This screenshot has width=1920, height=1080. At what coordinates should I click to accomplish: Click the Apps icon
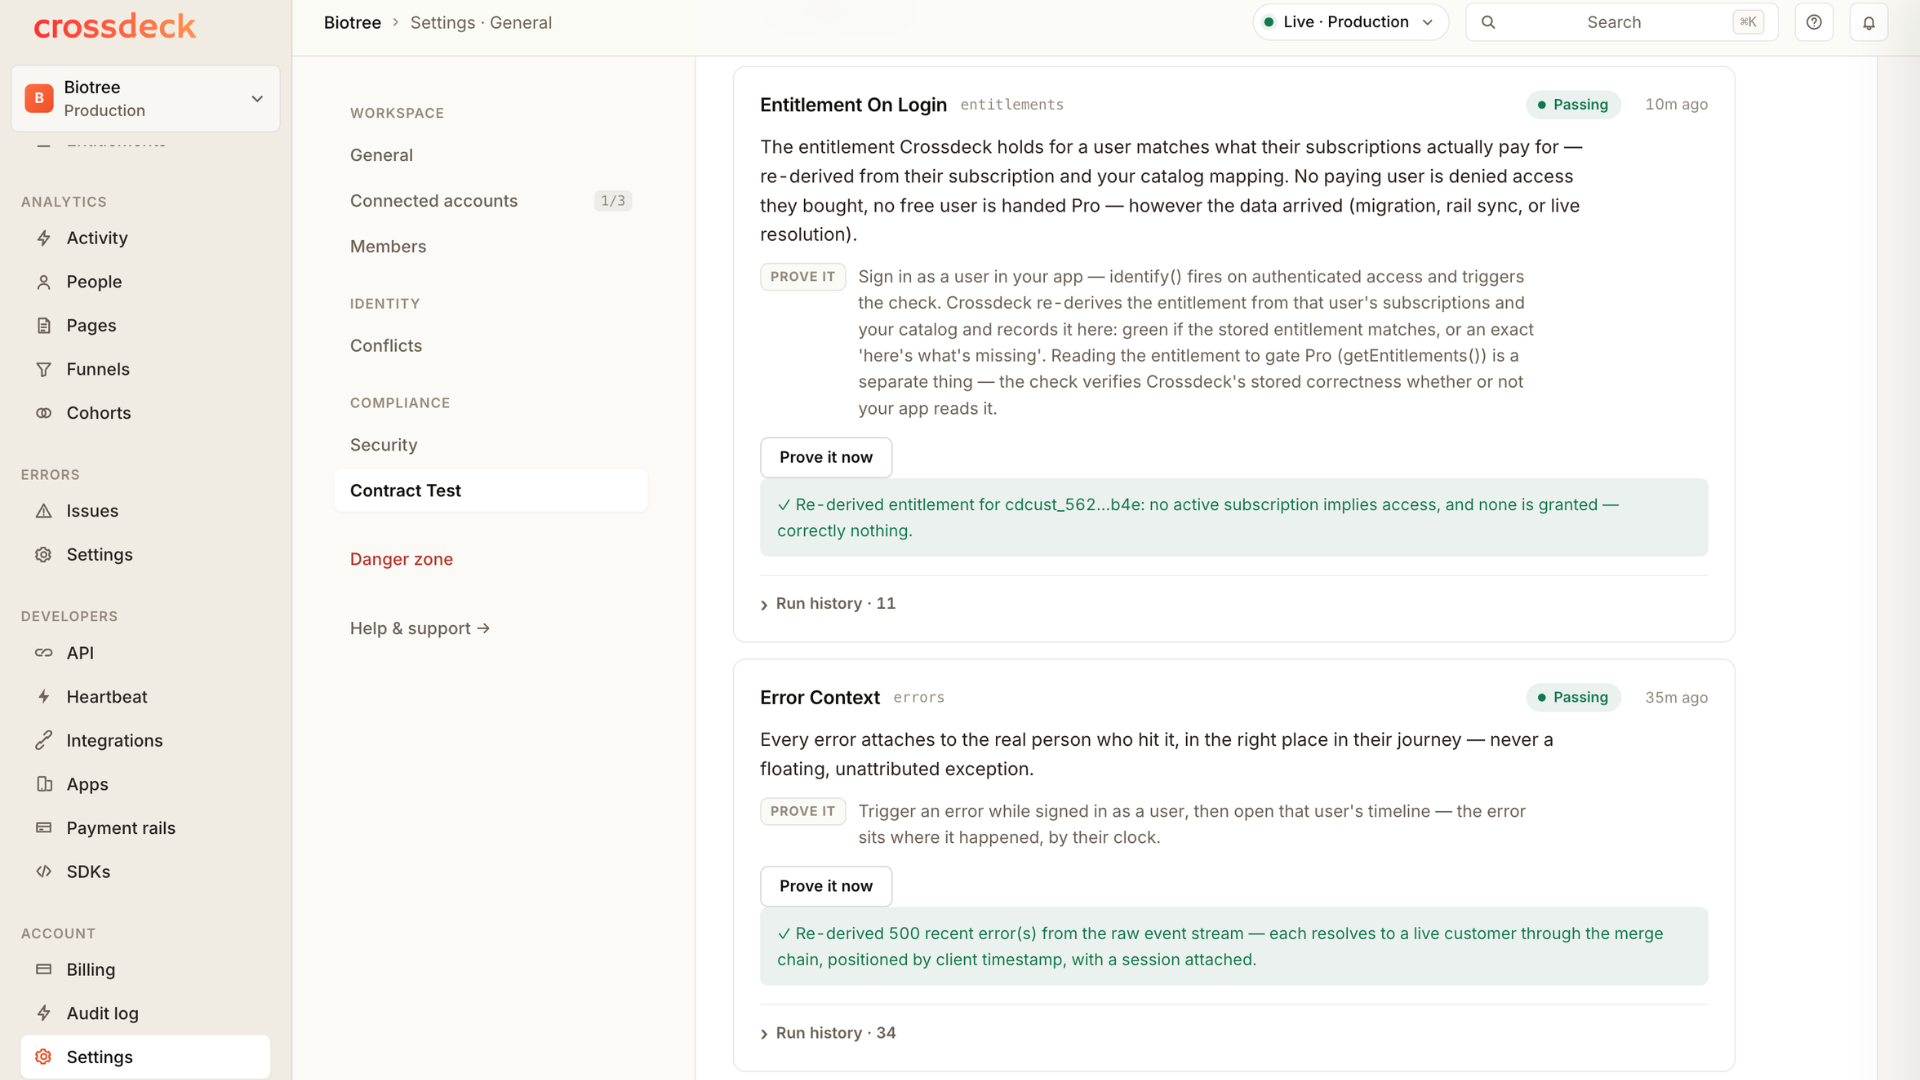tap(44, 784)
